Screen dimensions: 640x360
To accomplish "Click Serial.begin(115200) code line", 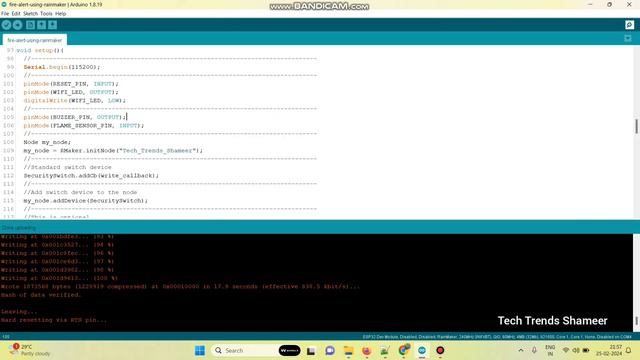I will pos(61,67).
